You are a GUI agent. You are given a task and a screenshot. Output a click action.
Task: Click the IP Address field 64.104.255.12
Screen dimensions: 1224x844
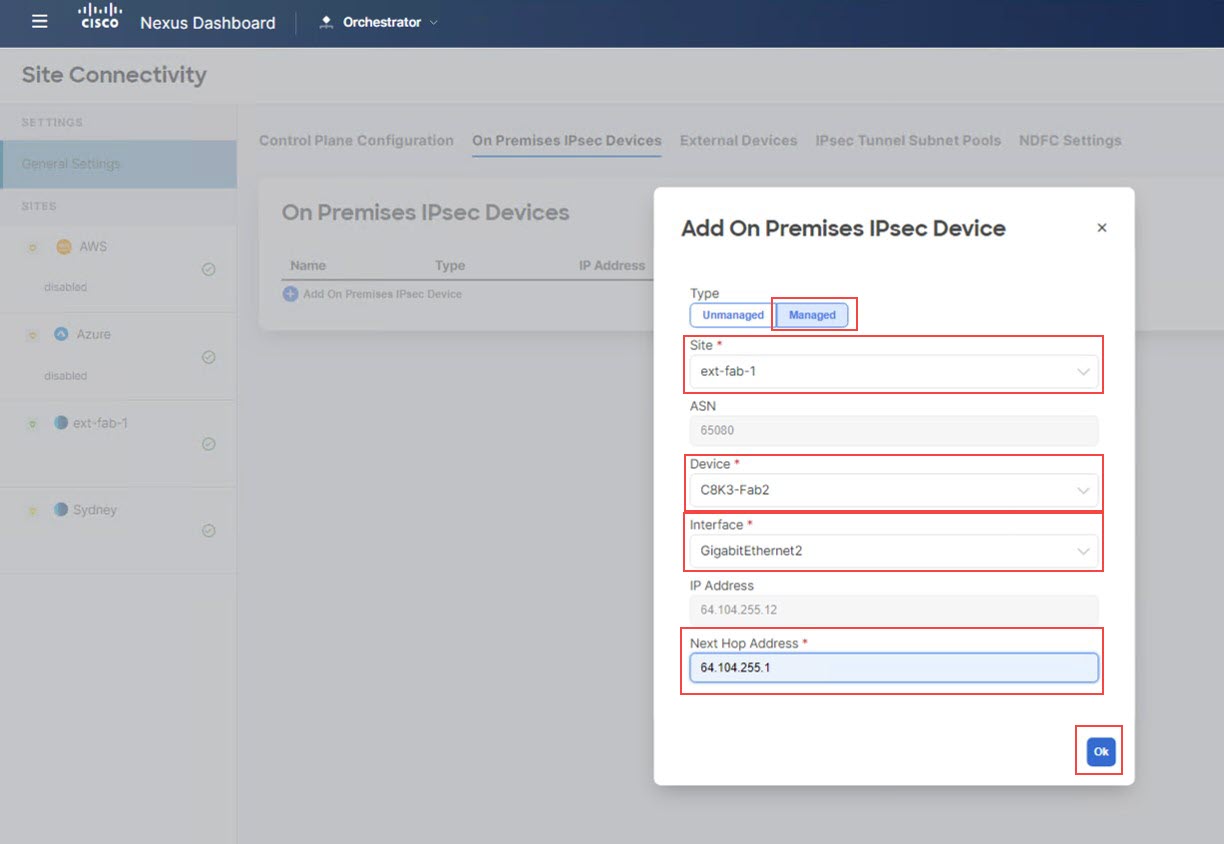[894, 610]
